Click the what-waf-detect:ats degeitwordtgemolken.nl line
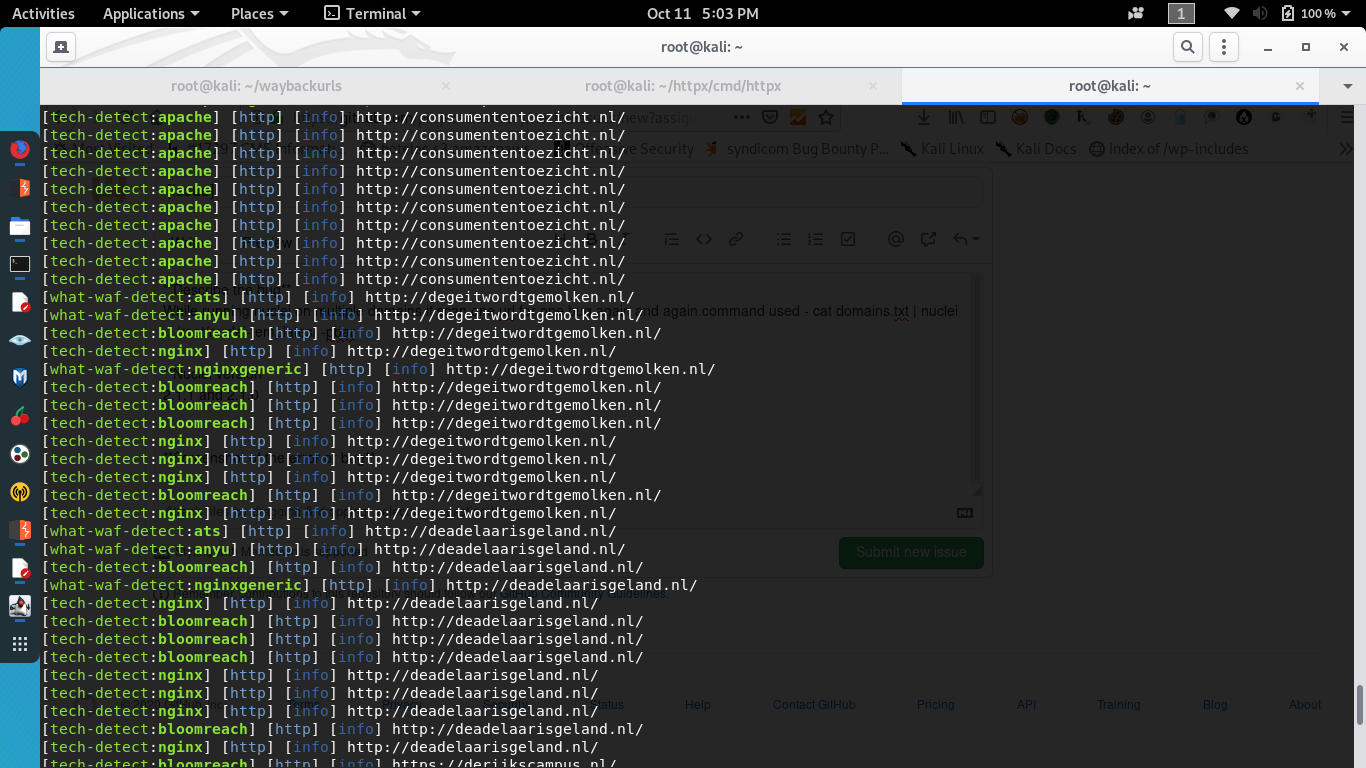Viewport: 1366px width, 768px height. point(338,297)
